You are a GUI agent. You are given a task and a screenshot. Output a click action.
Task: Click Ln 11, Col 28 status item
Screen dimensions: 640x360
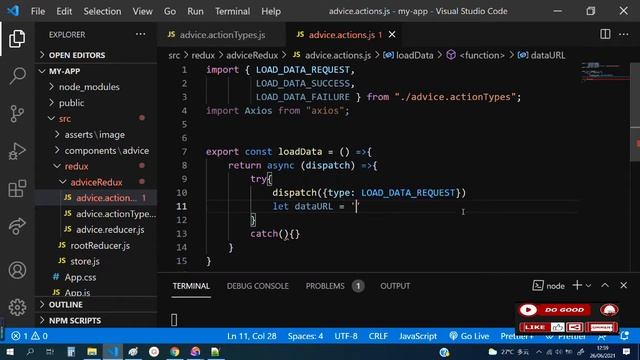(251, 336)
